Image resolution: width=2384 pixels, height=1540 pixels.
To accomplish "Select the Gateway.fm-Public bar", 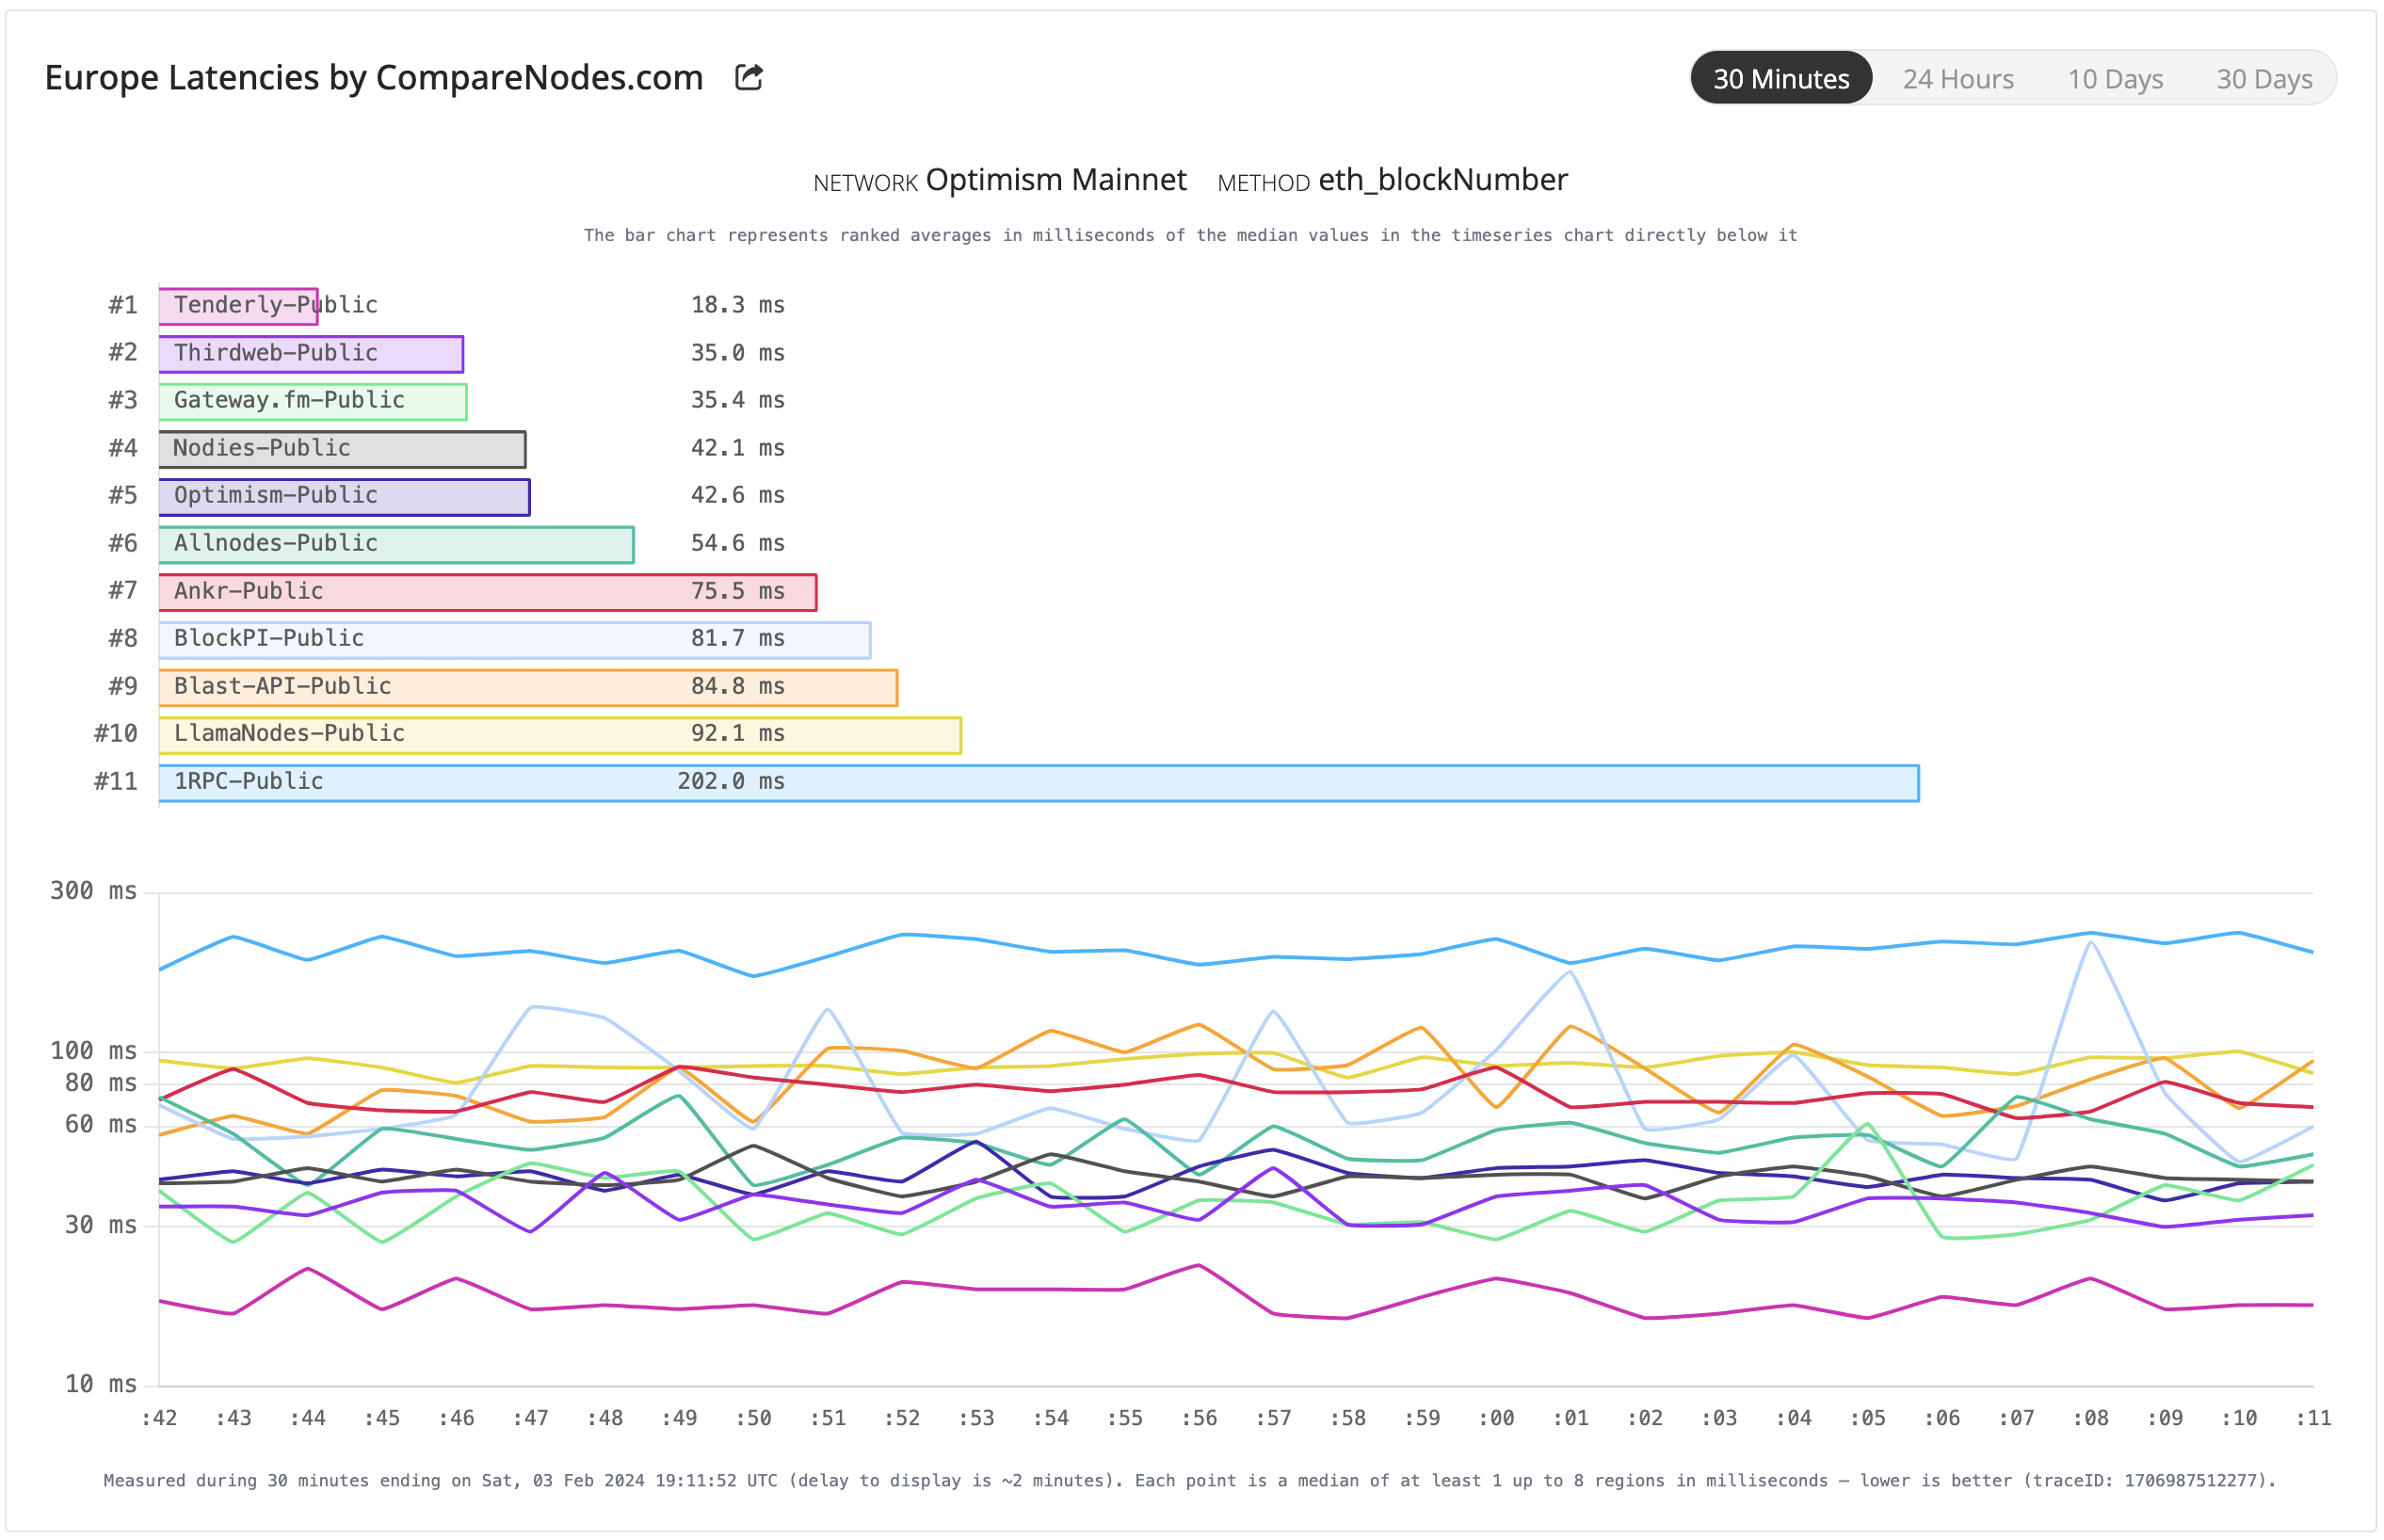I will (x=311, y=400).
